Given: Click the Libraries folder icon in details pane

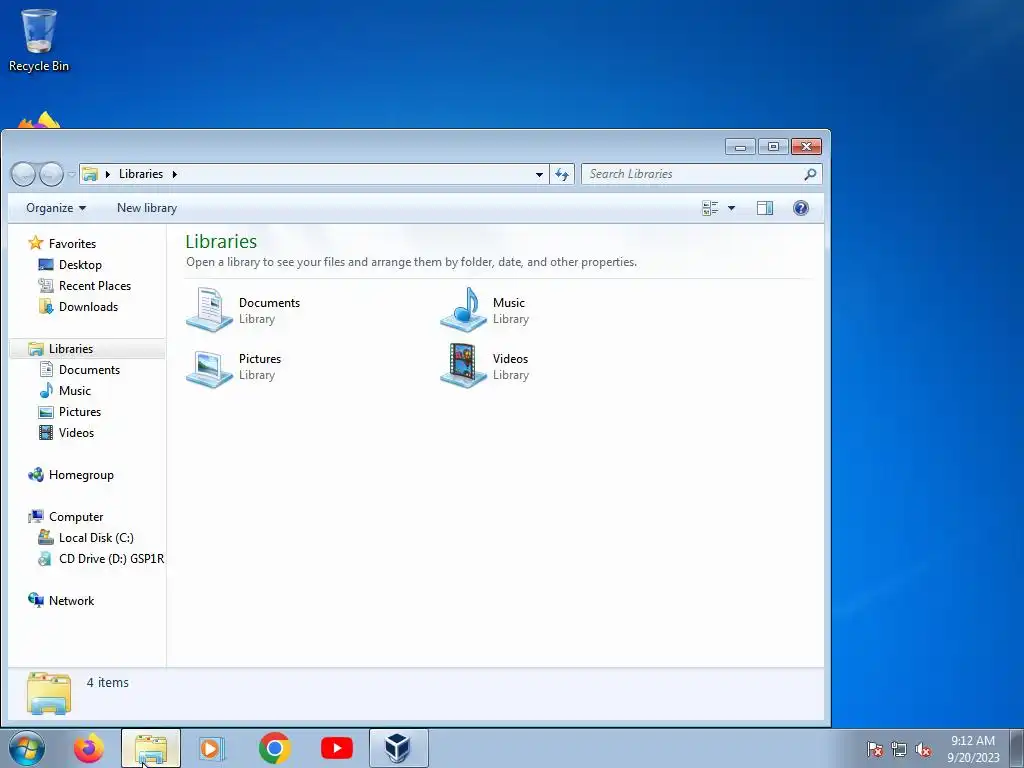Looking at the screenshot, I should (48, 694).
